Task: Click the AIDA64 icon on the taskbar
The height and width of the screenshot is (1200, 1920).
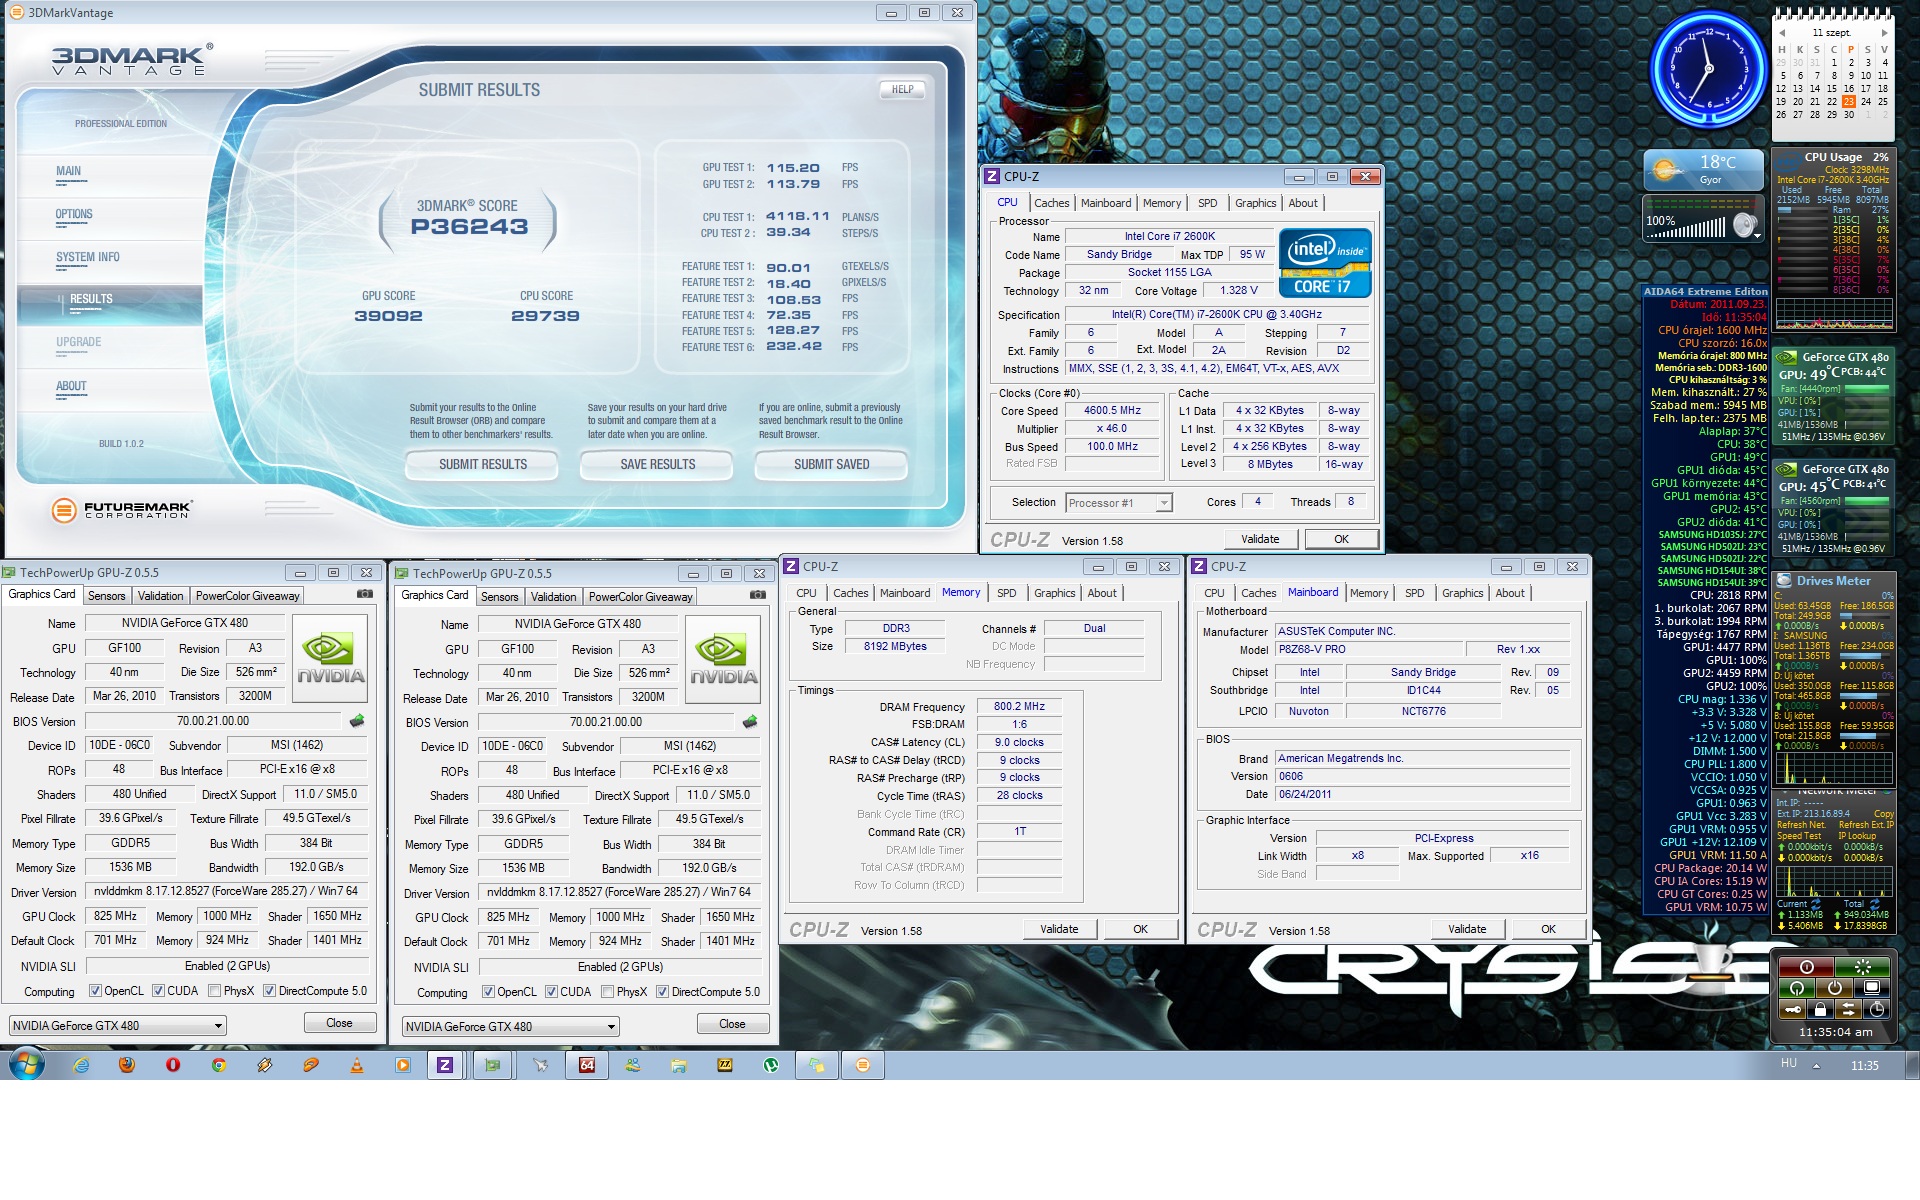Action: [587, 1065]
